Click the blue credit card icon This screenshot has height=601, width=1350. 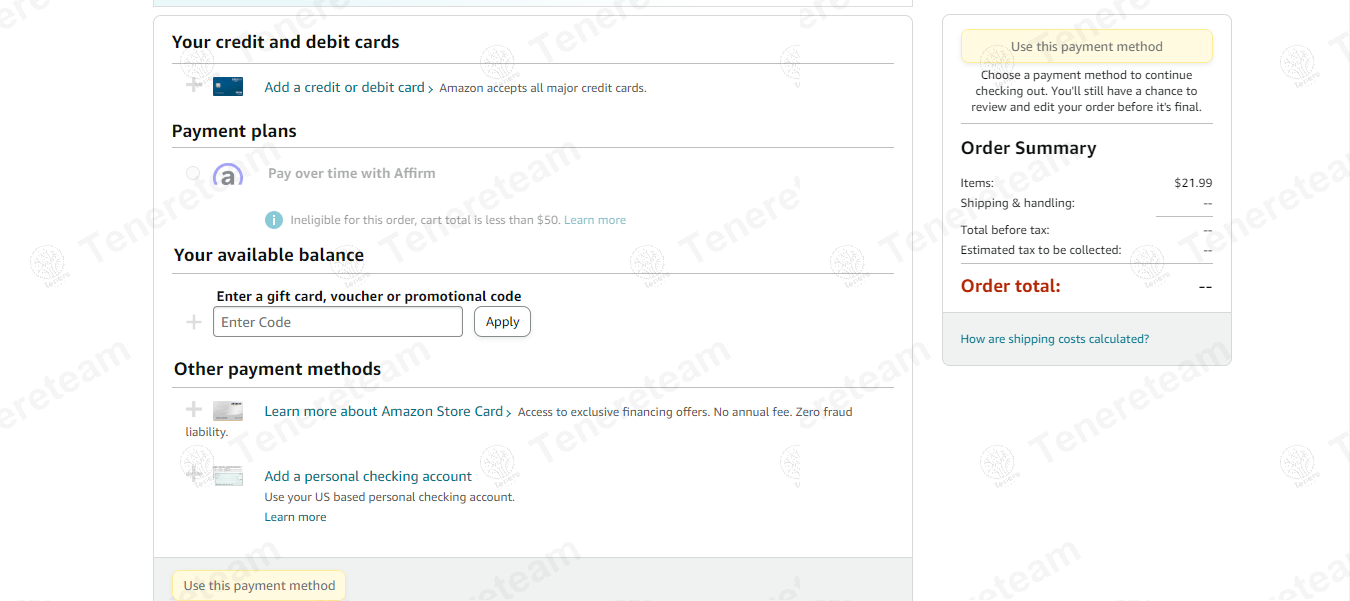click(x=228, y=87)
